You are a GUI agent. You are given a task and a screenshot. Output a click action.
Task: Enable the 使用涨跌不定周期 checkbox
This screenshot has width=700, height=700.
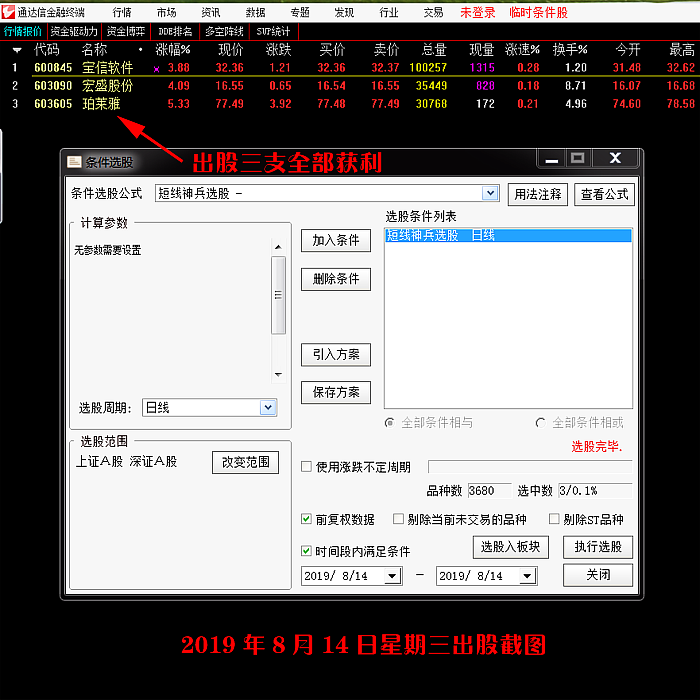pyautogui.click(x=306, y=467)
